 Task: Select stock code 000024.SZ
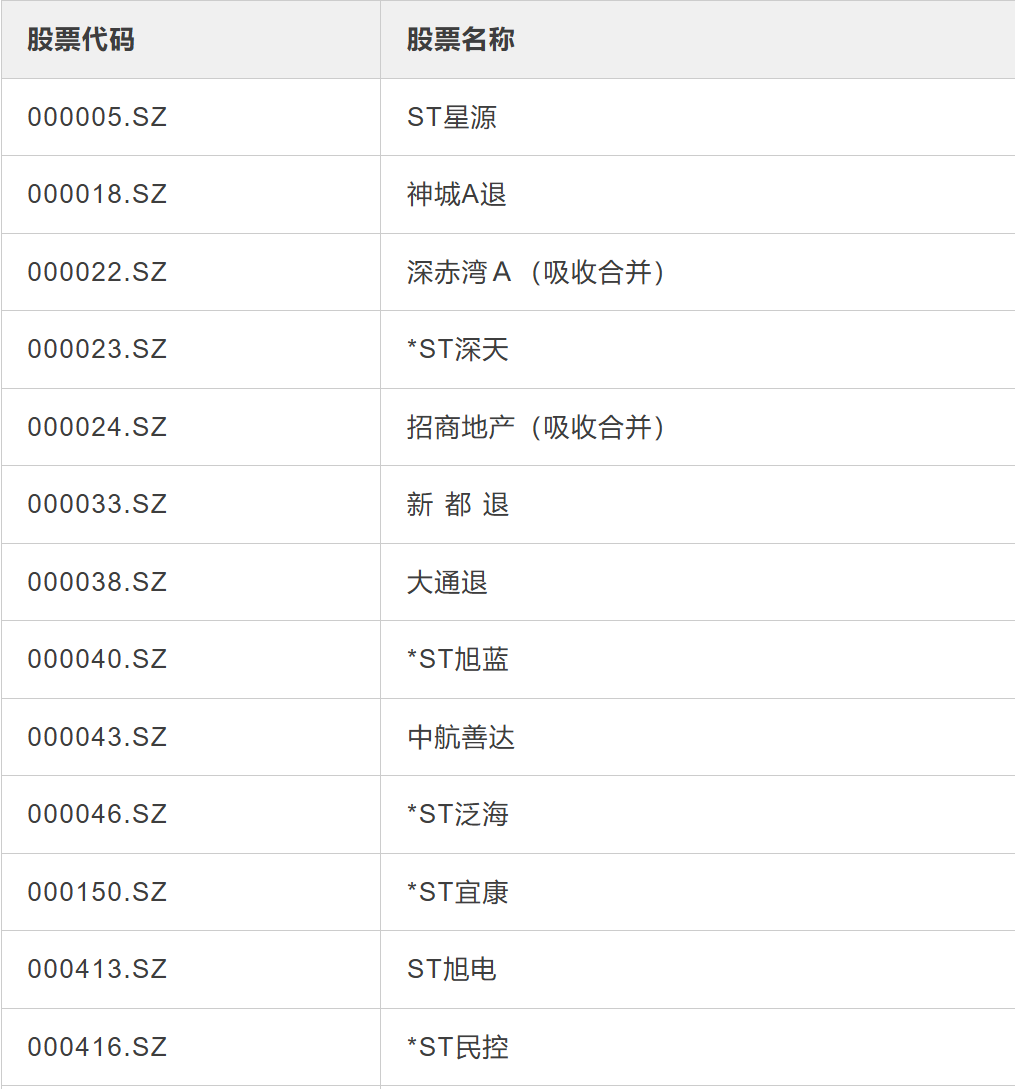[x=97, y=427]
